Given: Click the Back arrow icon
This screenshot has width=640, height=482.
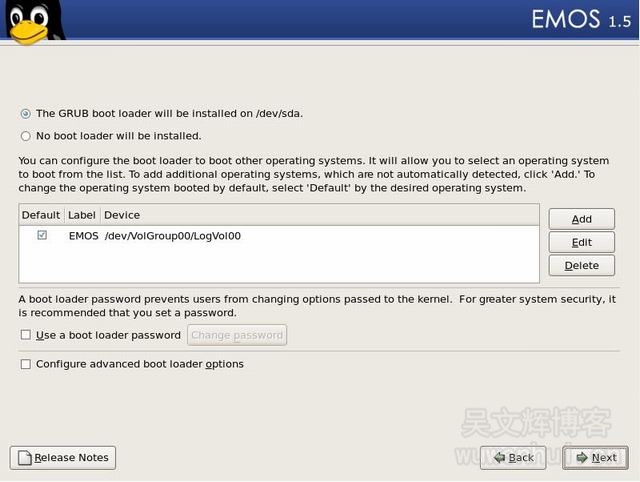Looking at the screenshot, I should [497, 458].
